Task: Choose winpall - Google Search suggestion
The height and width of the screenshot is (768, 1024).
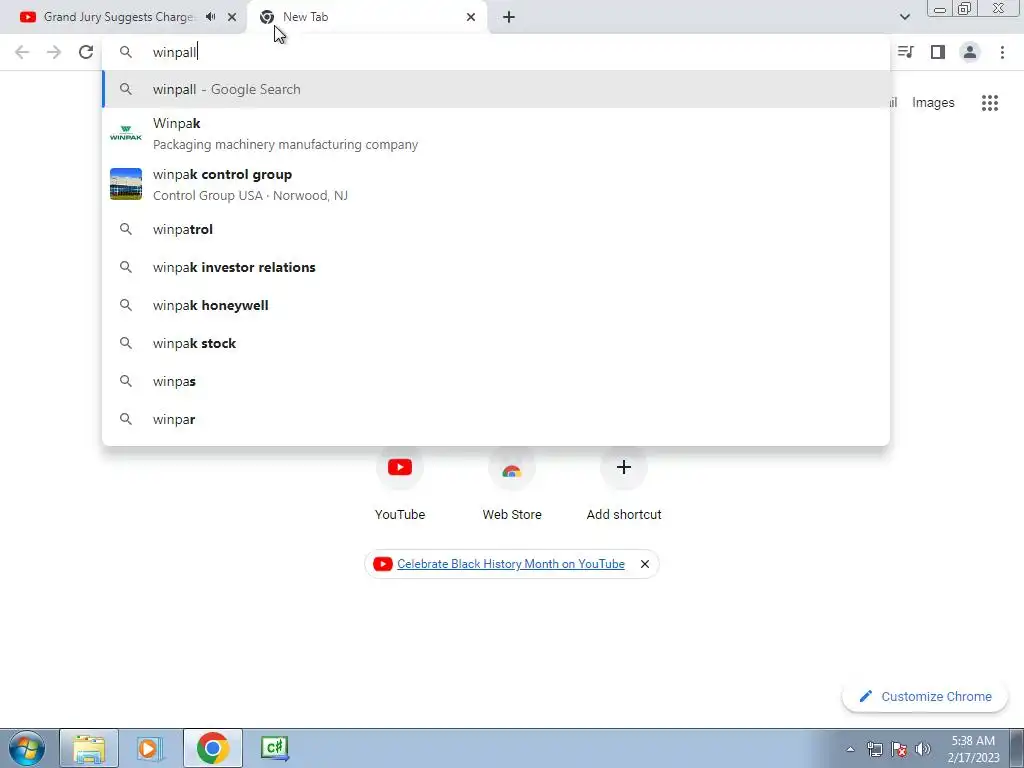Action: (496, 89)
